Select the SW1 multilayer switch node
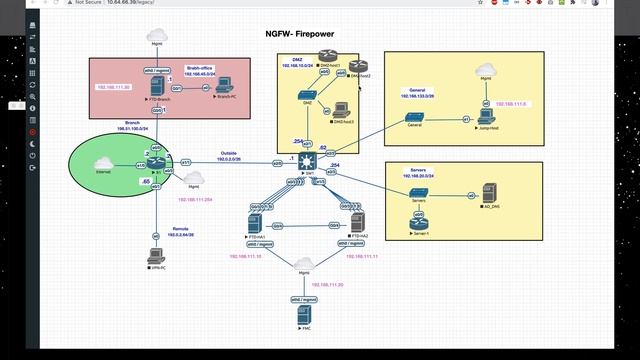The image size is (640, 360). pos(307,162)
